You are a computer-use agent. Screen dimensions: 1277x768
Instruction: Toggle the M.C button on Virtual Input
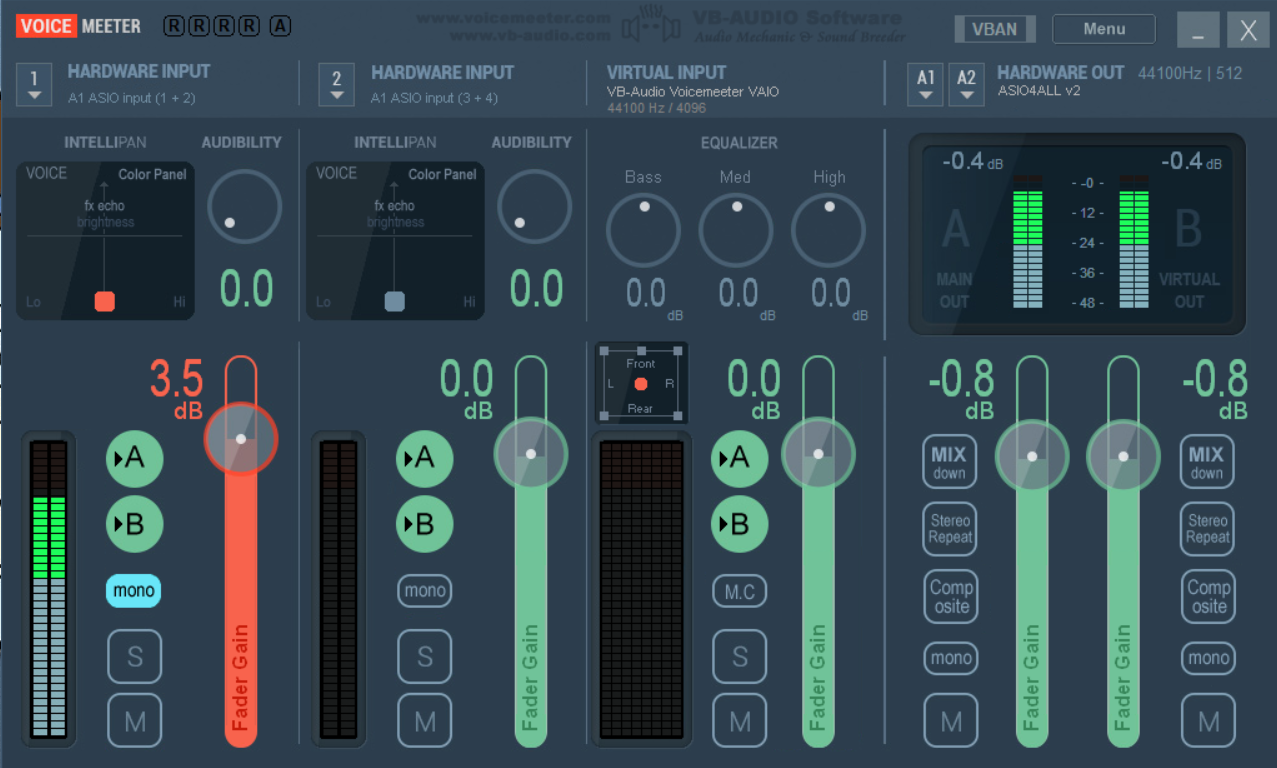(740, 592)
